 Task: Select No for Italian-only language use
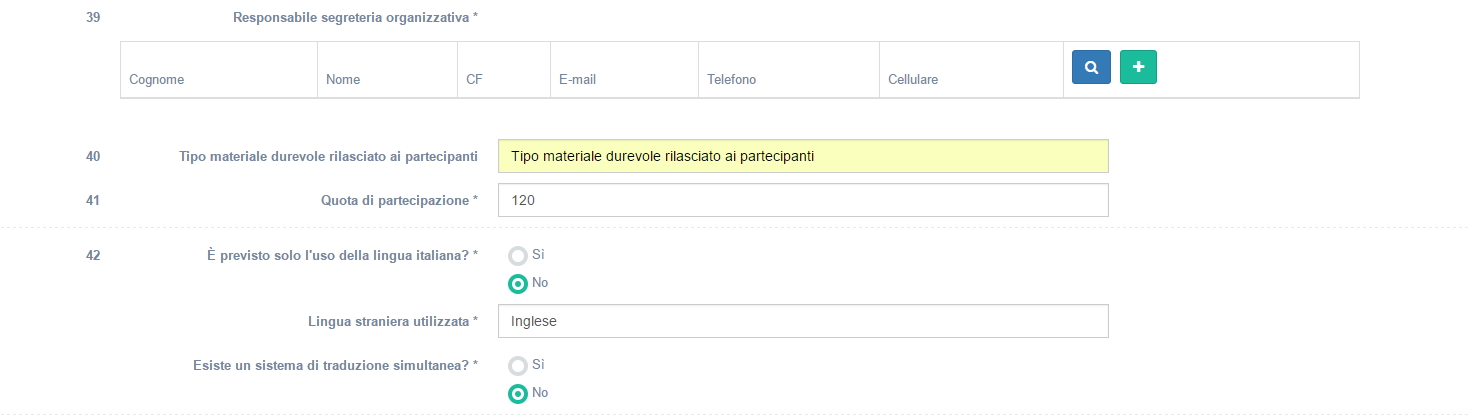point(518,284)
